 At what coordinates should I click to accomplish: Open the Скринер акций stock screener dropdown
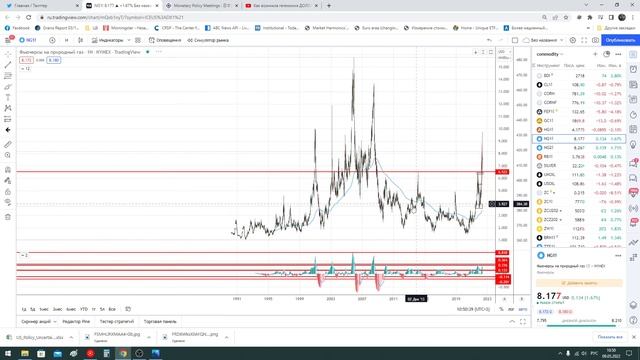pos(38,322)
